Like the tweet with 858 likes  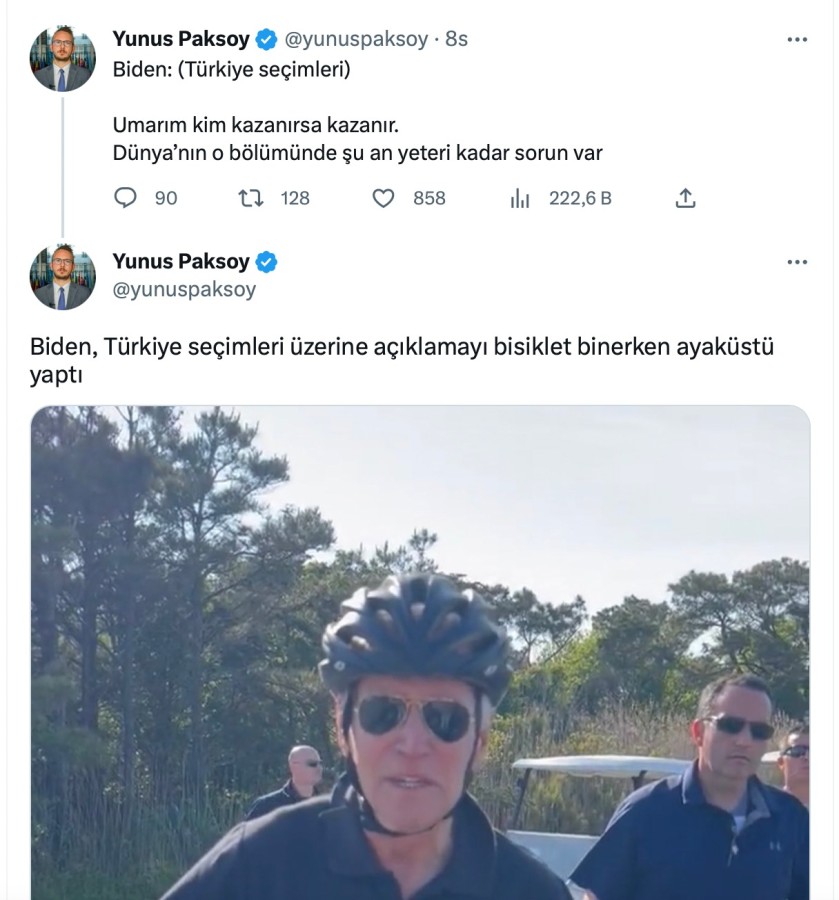[384, 198]
